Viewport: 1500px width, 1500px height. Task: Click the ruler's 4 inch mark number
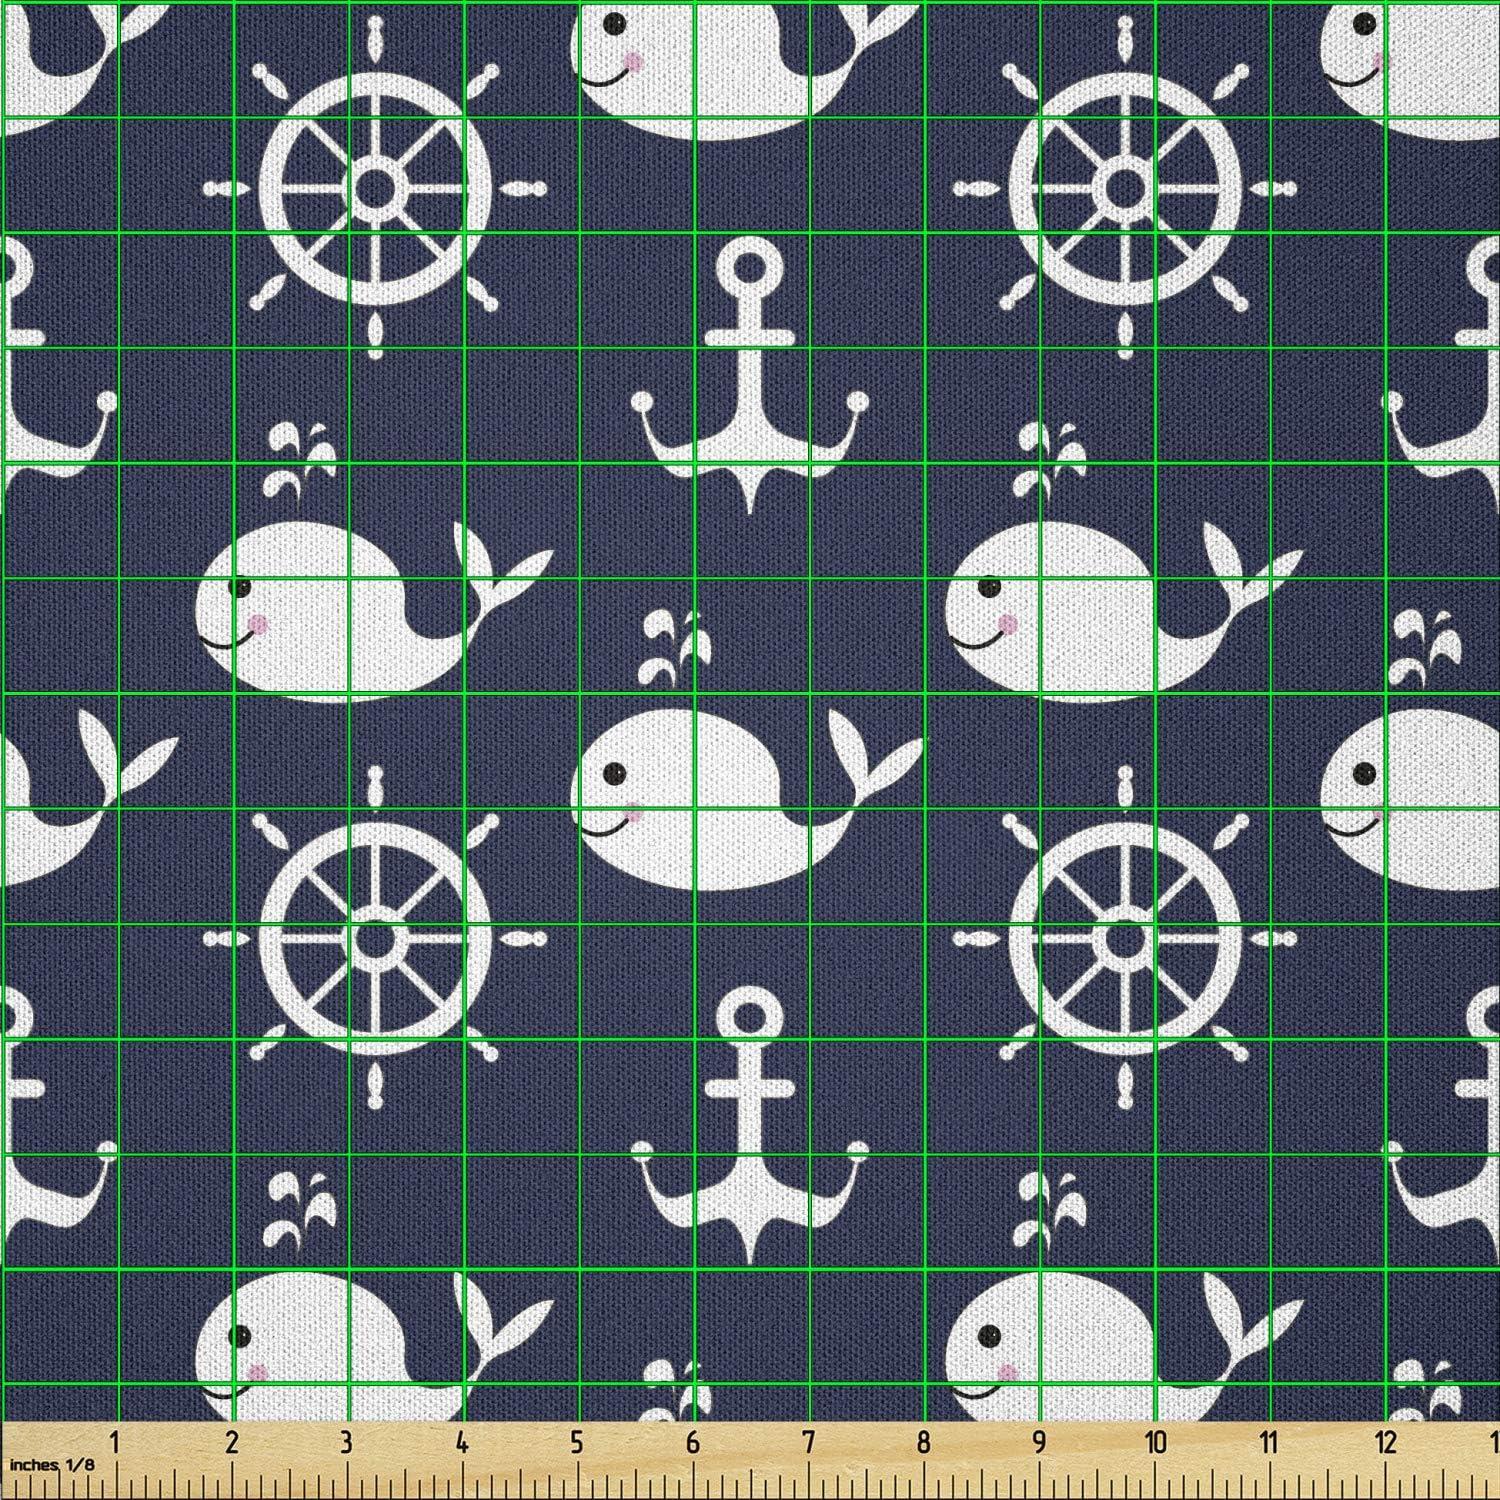pos(462,1443)
